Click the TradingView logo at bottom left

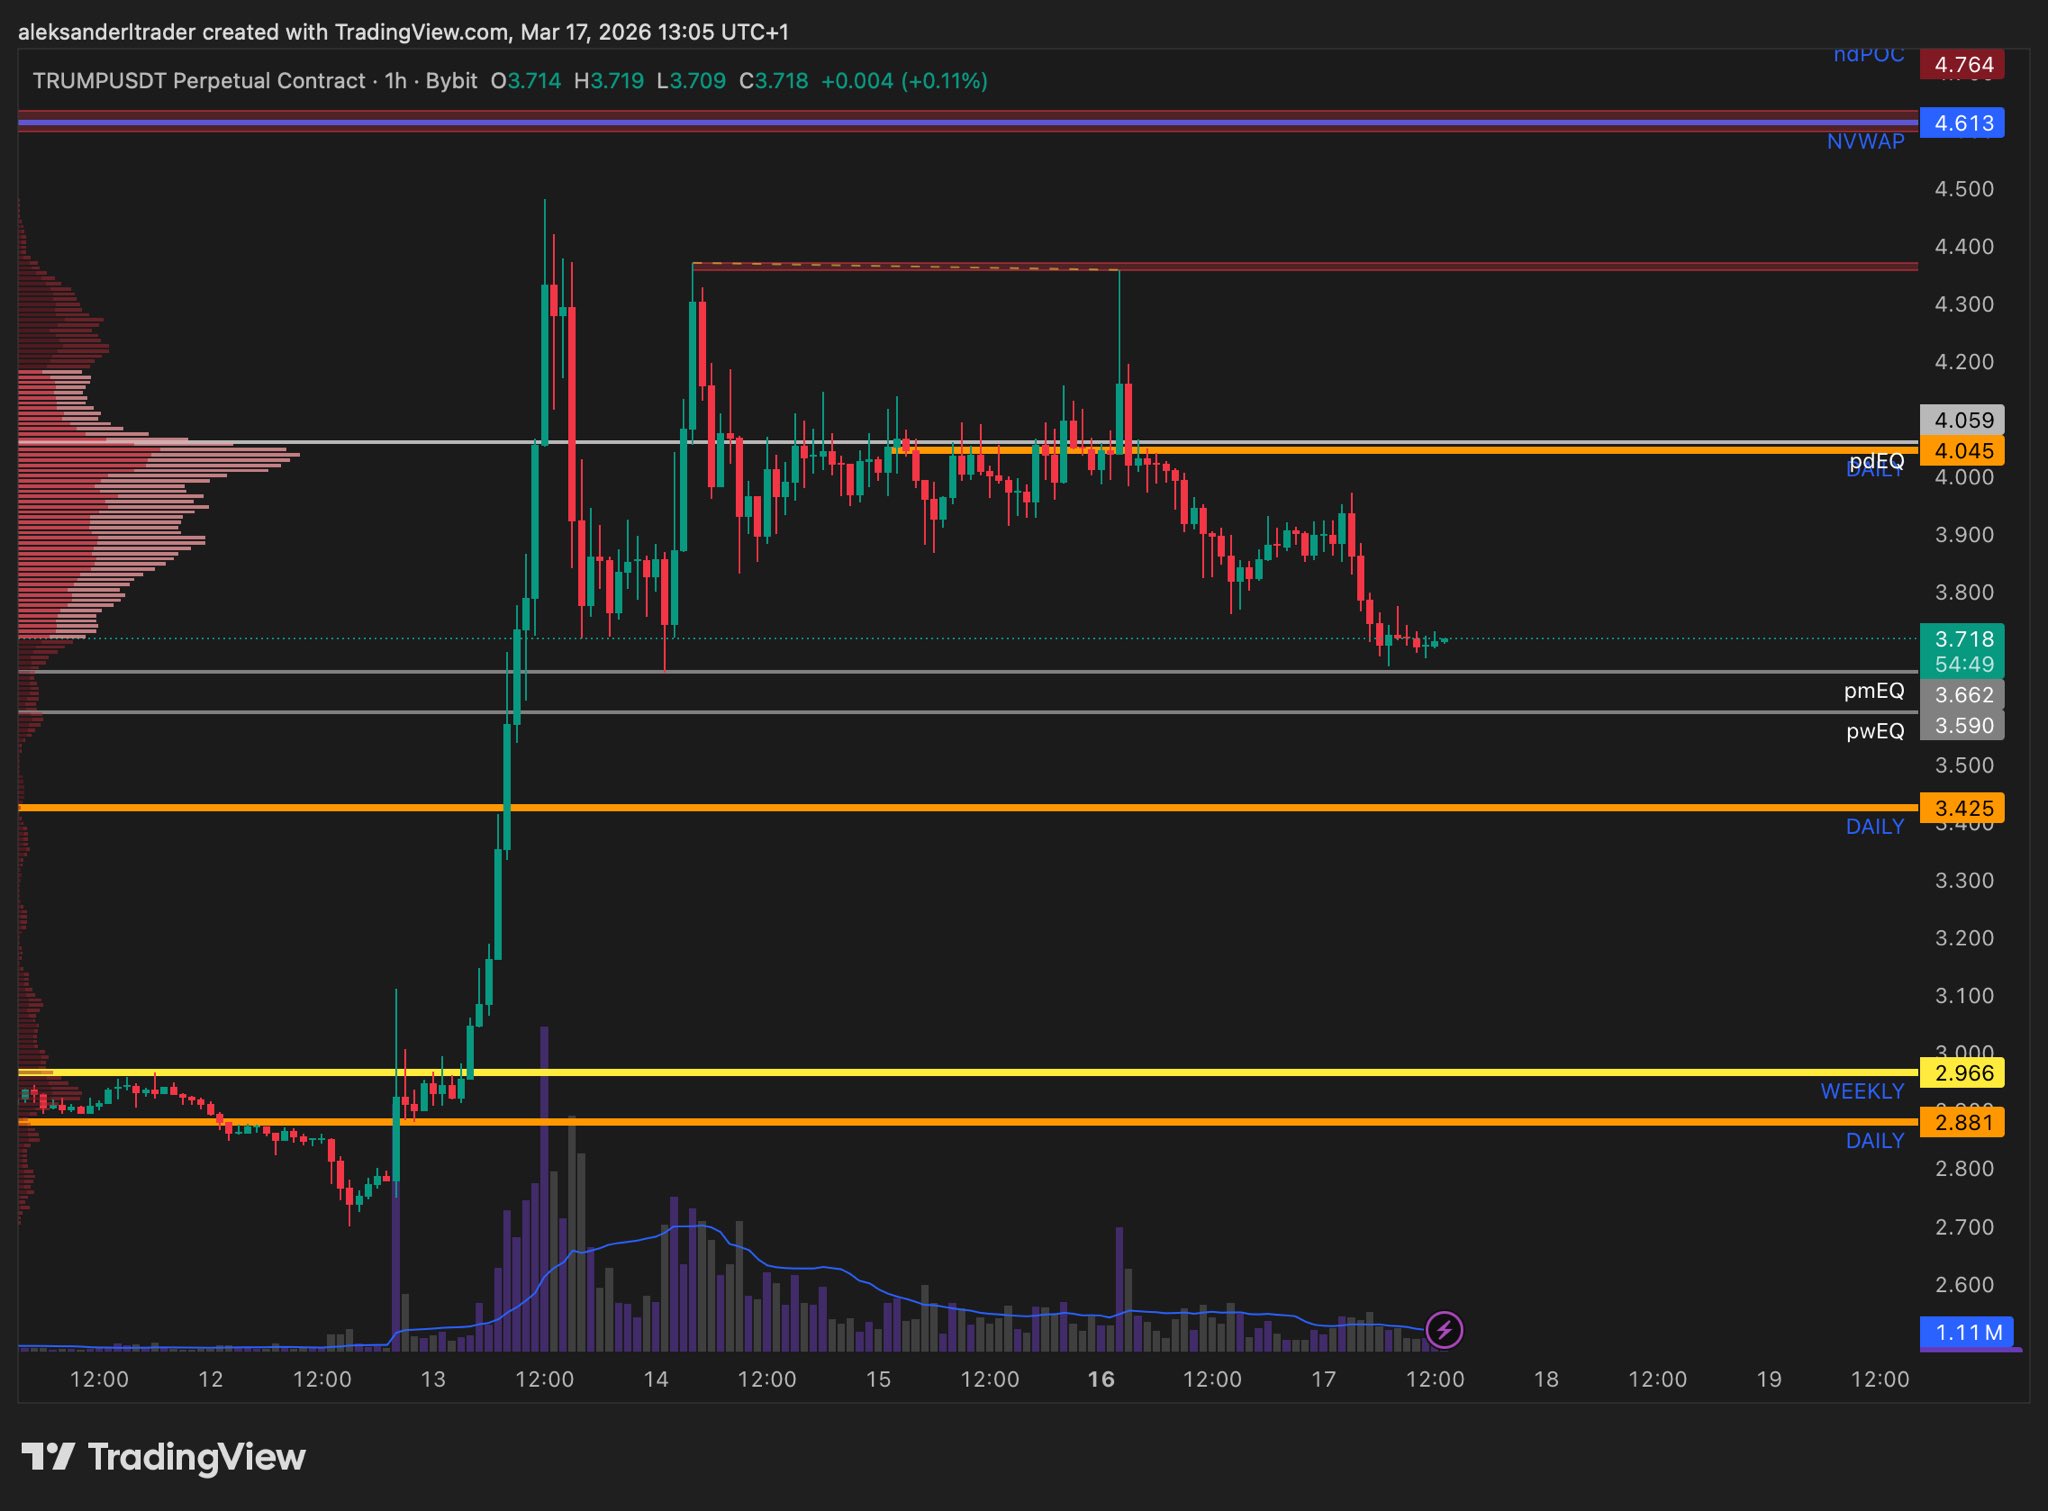pos(163,1457)
